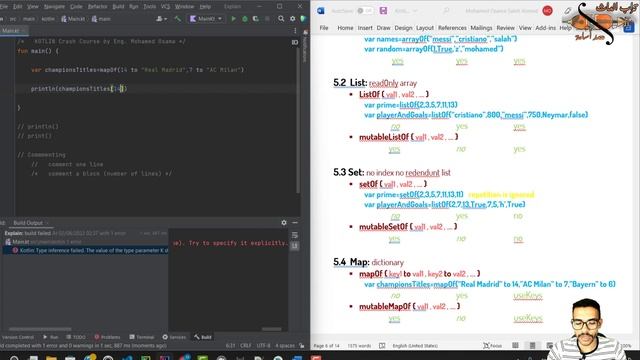640x360 pixels.
Task: Open File Explorer folder icon on taskbar
Action: coord(51,358)
